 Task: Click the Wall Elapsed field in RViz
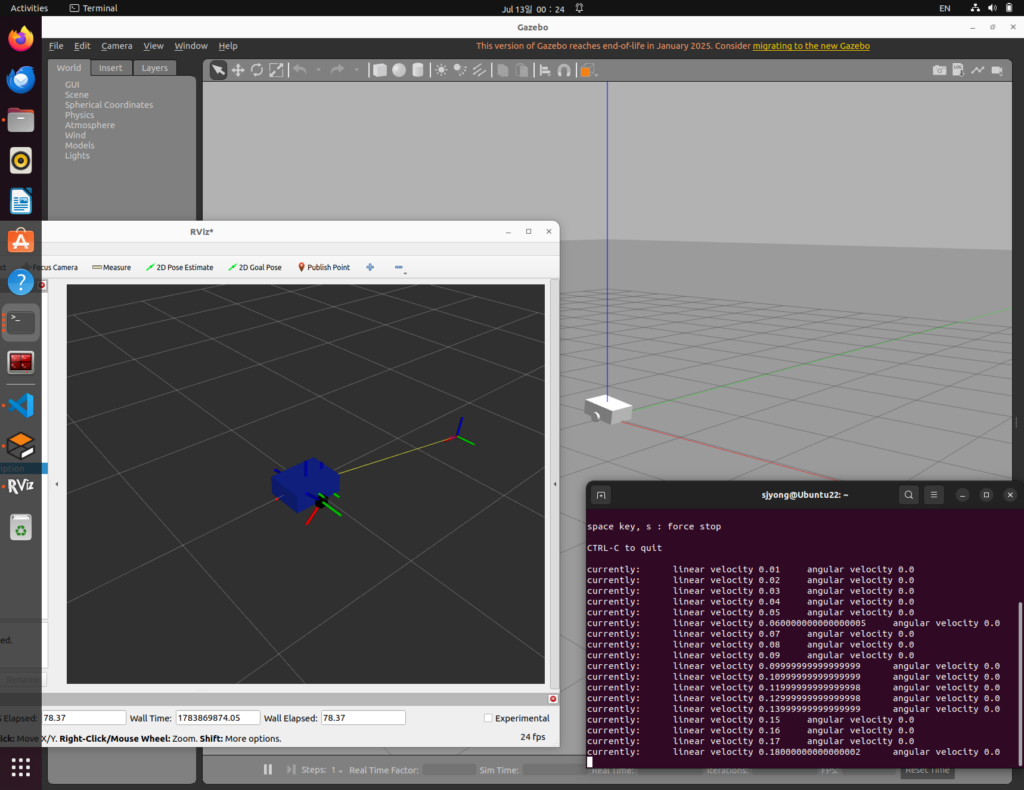pos(363,718)
